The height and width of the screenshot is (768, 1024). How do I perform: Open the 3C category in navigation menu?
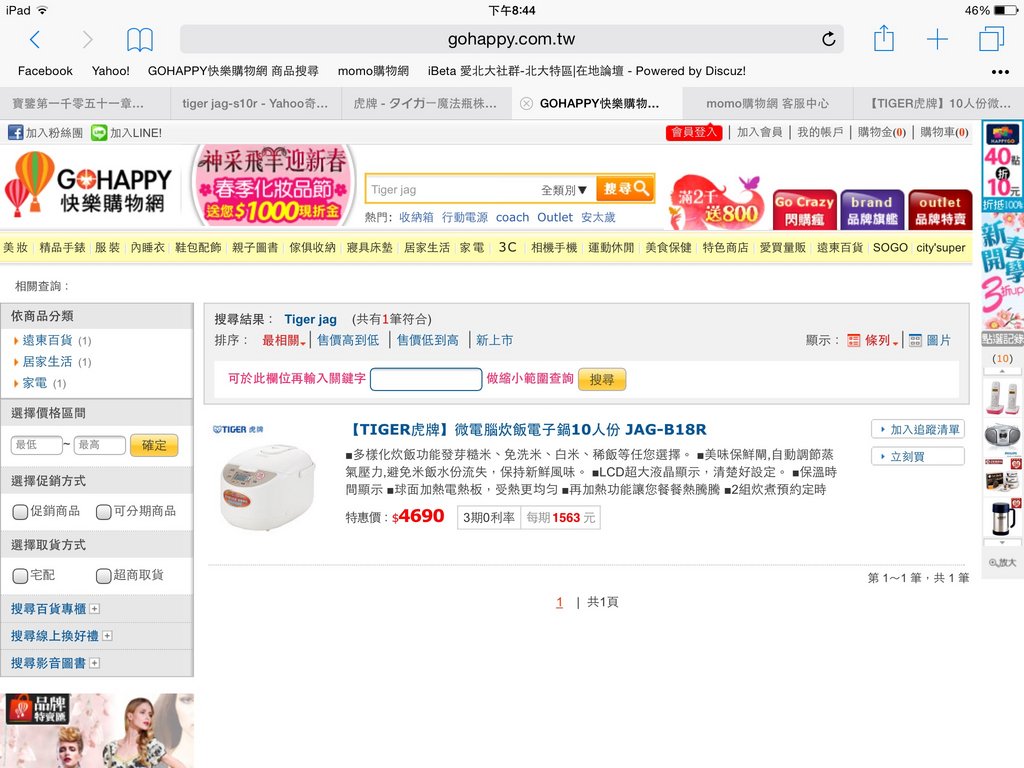(507, 247)
